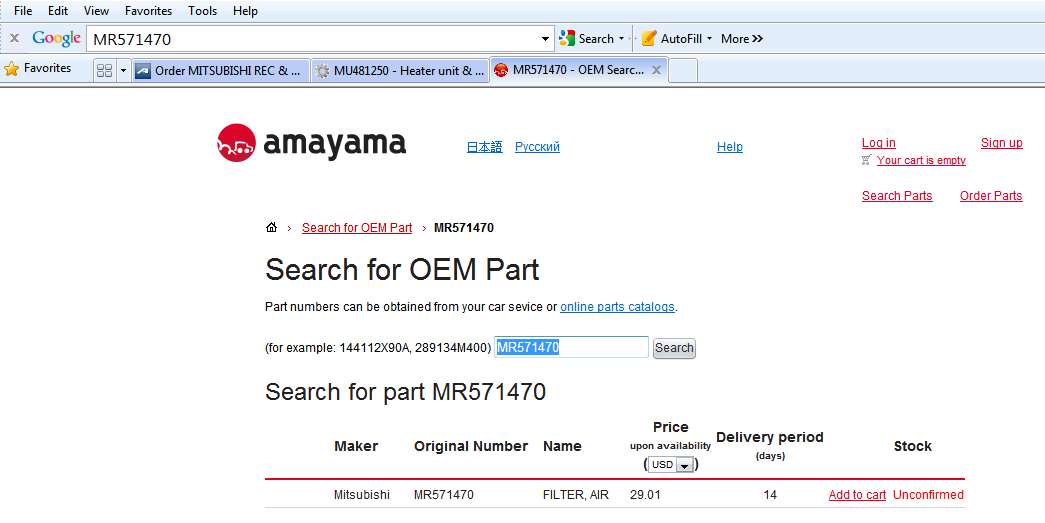
Task: Click the home breadcrumb icon
Action: point(271,228)
